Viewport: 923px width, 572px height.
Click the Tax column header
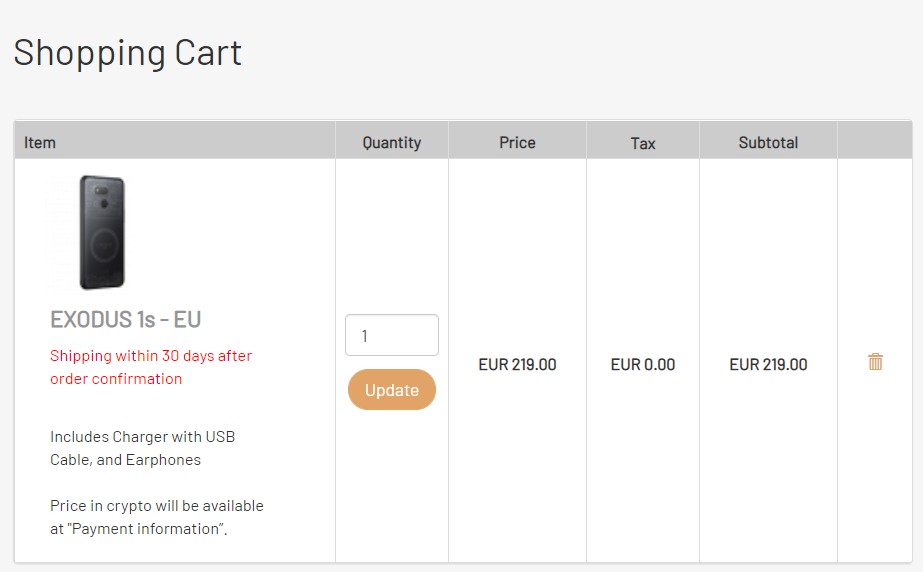(x=643, y=143)
